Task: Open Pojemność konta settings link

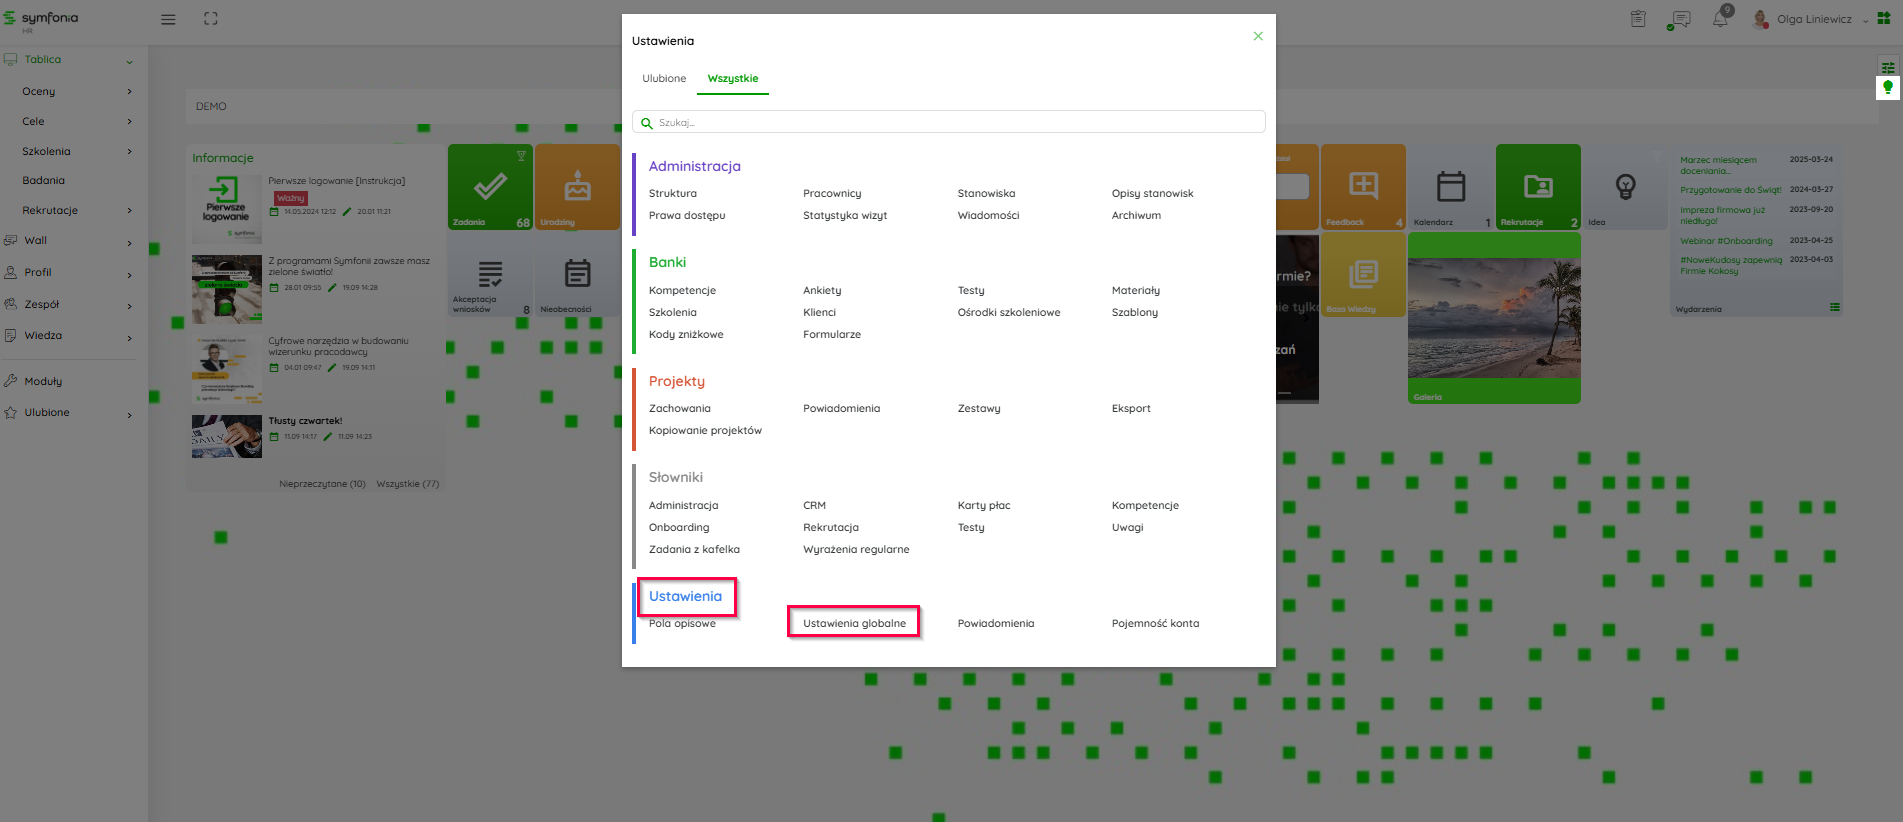Action: pos(1155,623)
